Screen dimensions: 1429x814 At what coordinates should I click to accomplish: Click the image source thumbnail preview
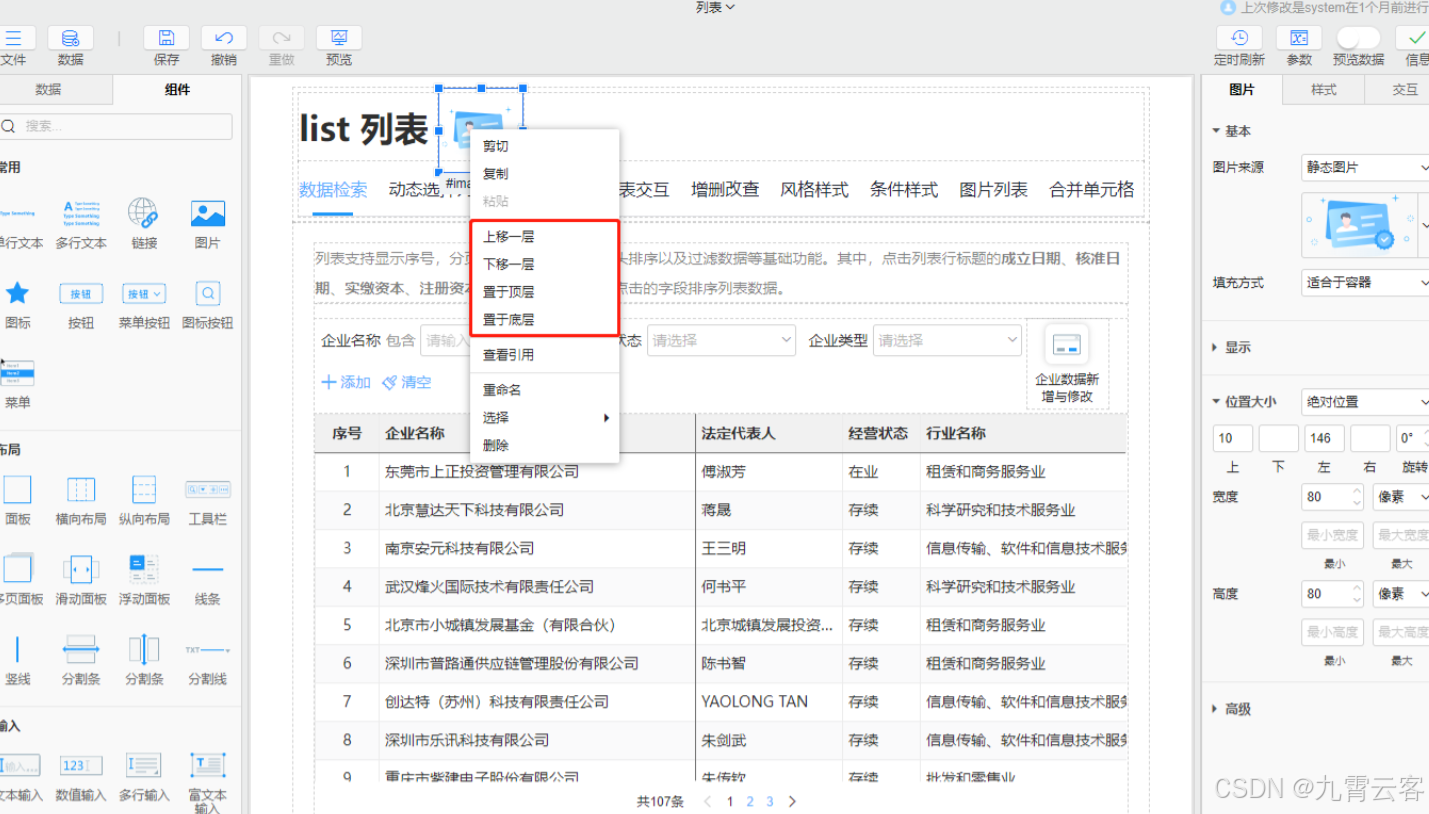(x=1359, y=225)
